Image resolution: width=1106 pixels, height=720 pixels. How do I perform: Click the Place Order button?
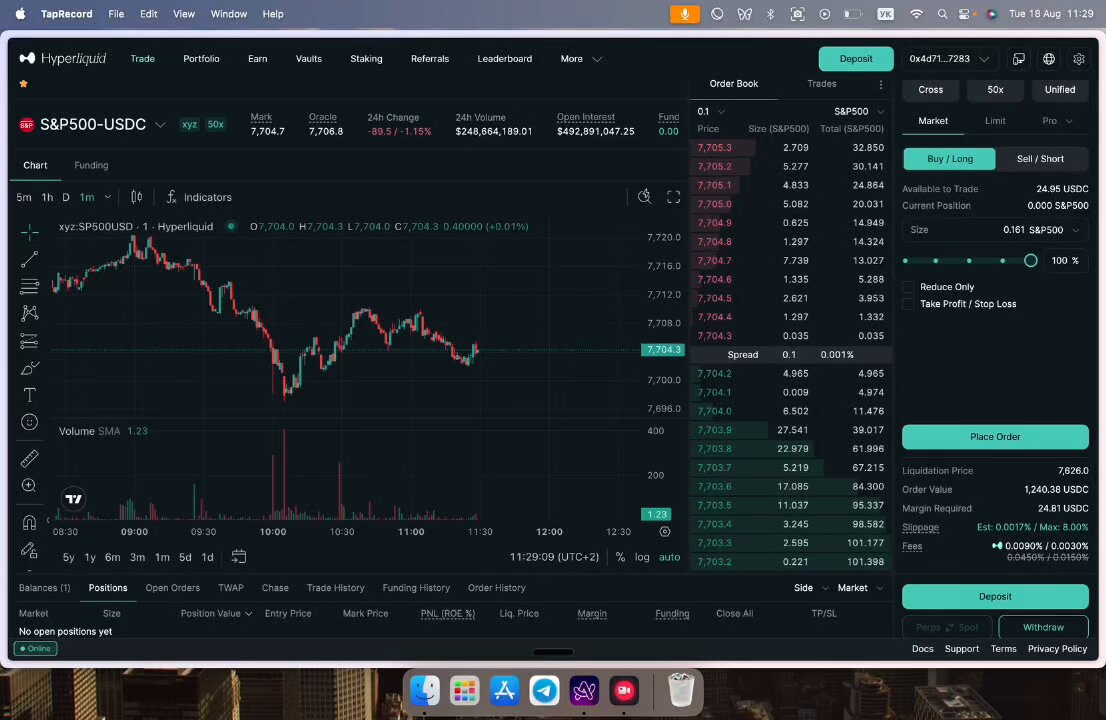(x=995, y=437)
